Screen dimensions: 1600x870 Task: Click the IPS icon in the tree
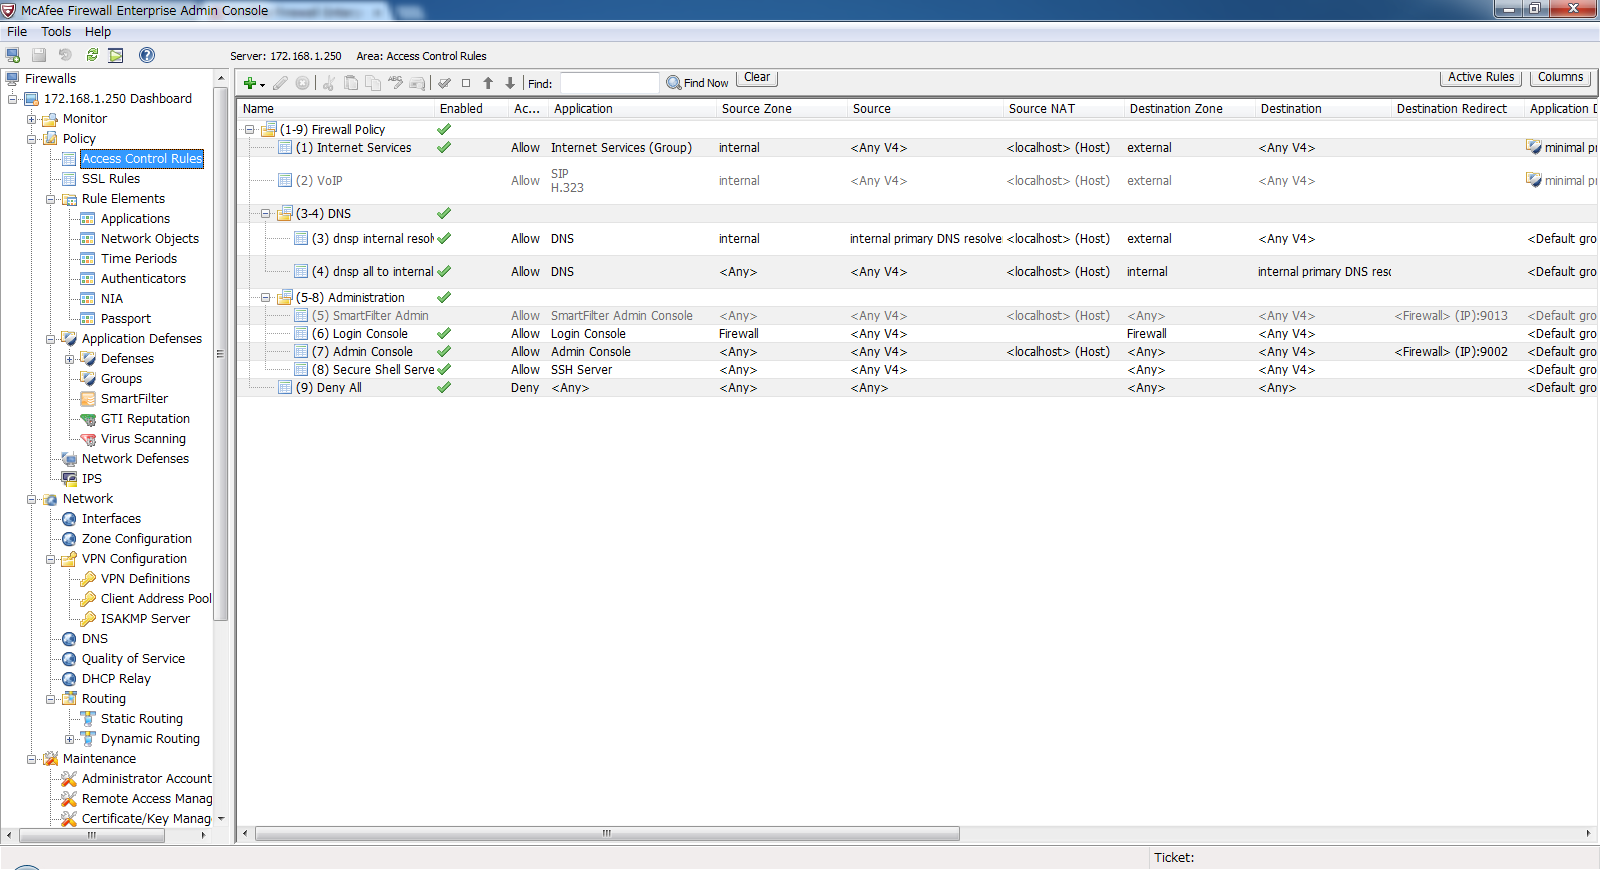69,479
